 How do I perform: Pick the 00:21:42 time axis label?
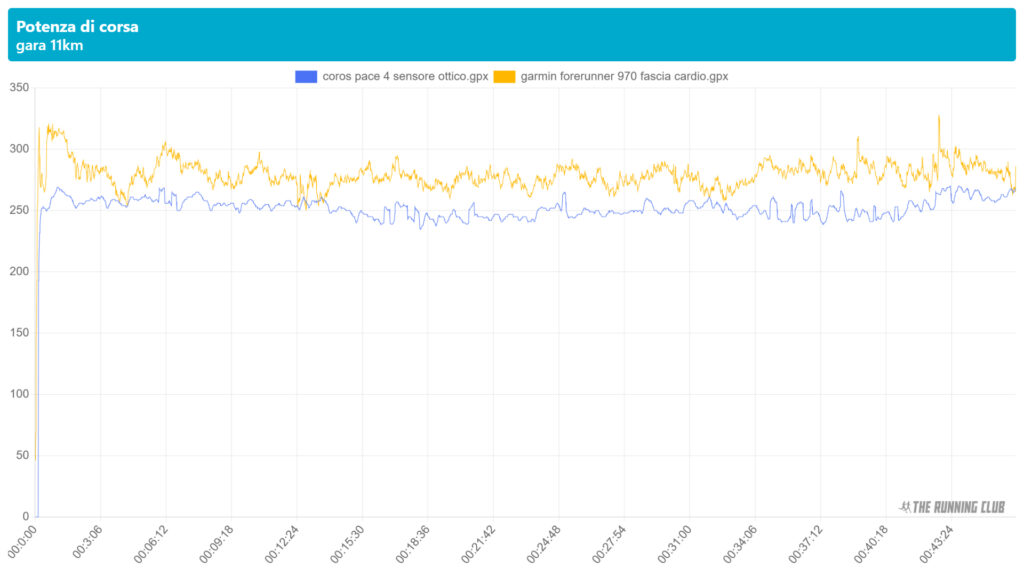[478, 543]
